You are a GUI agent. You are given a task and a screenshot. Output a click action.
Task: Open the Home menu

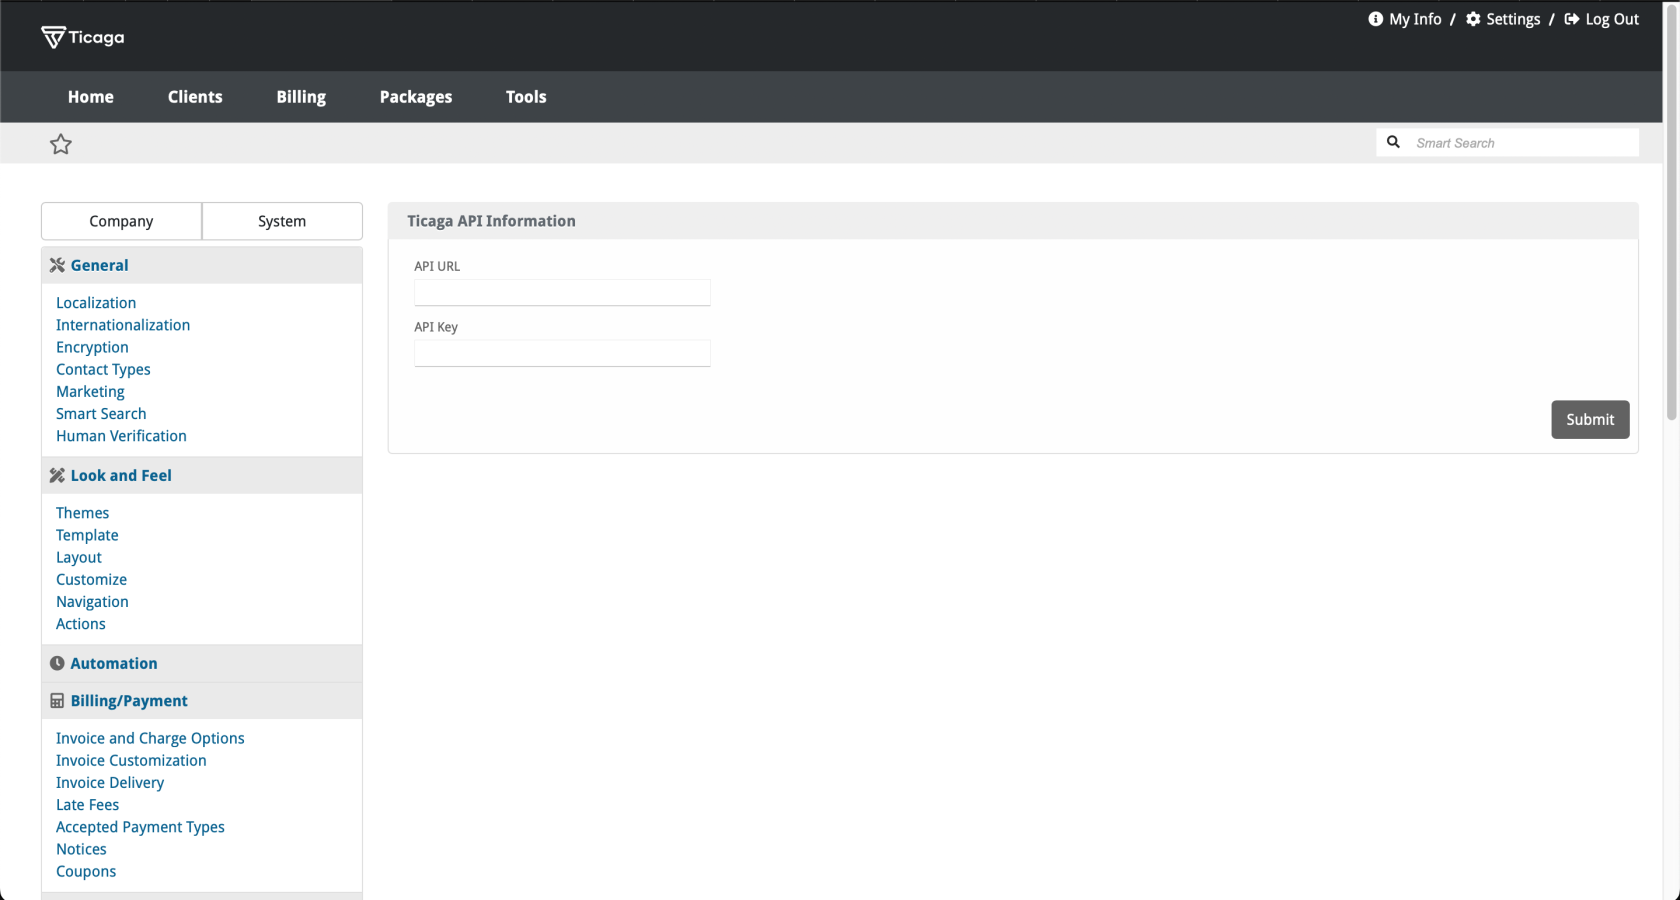(91, 97)
